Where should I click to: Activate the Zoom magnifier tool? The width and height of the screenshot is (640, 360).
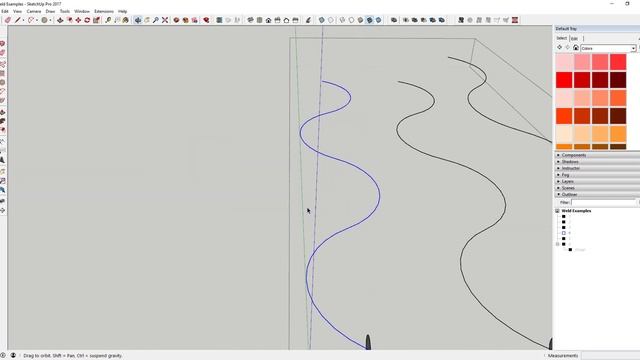156,20
